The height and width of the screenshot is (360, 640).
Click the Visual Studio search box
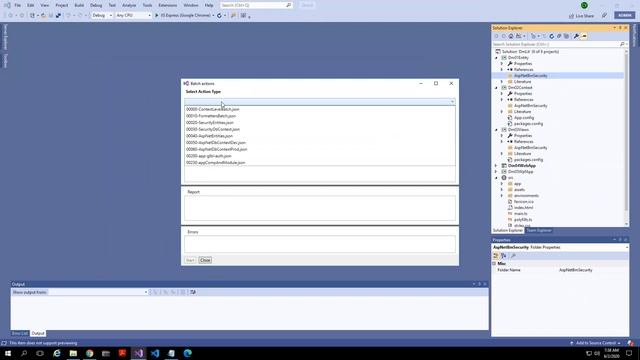pyautogui.click(x=256, y=5)
